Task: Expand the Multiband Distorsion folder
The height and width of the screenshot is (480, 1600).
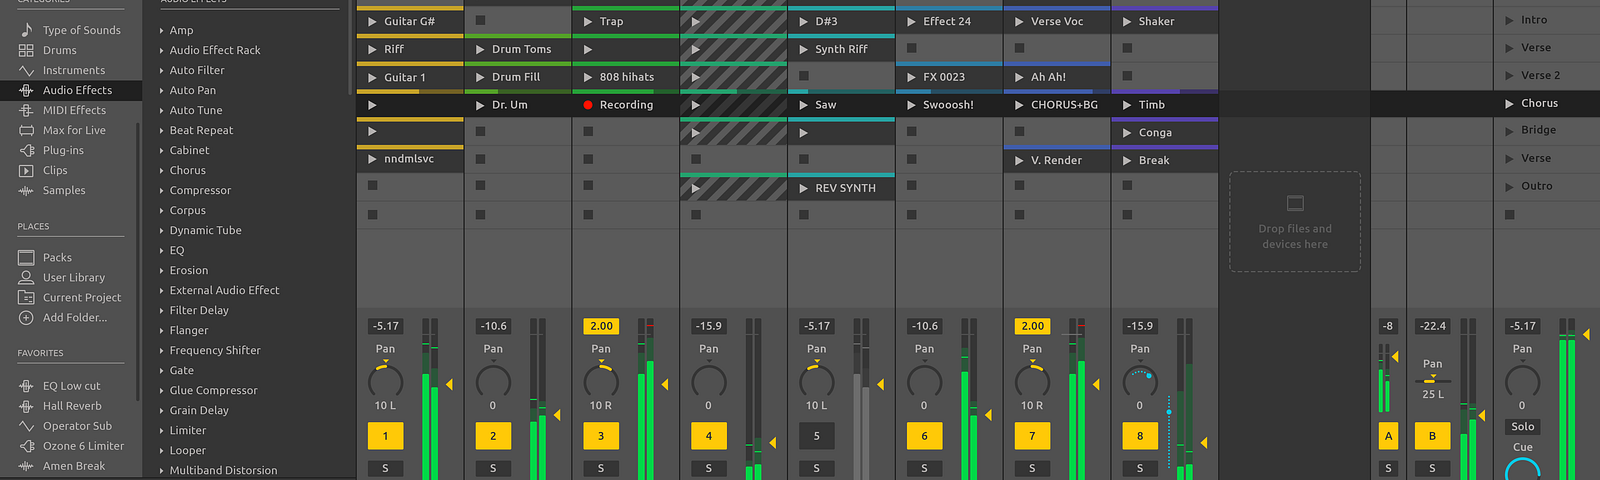Action: coord(161,471)
